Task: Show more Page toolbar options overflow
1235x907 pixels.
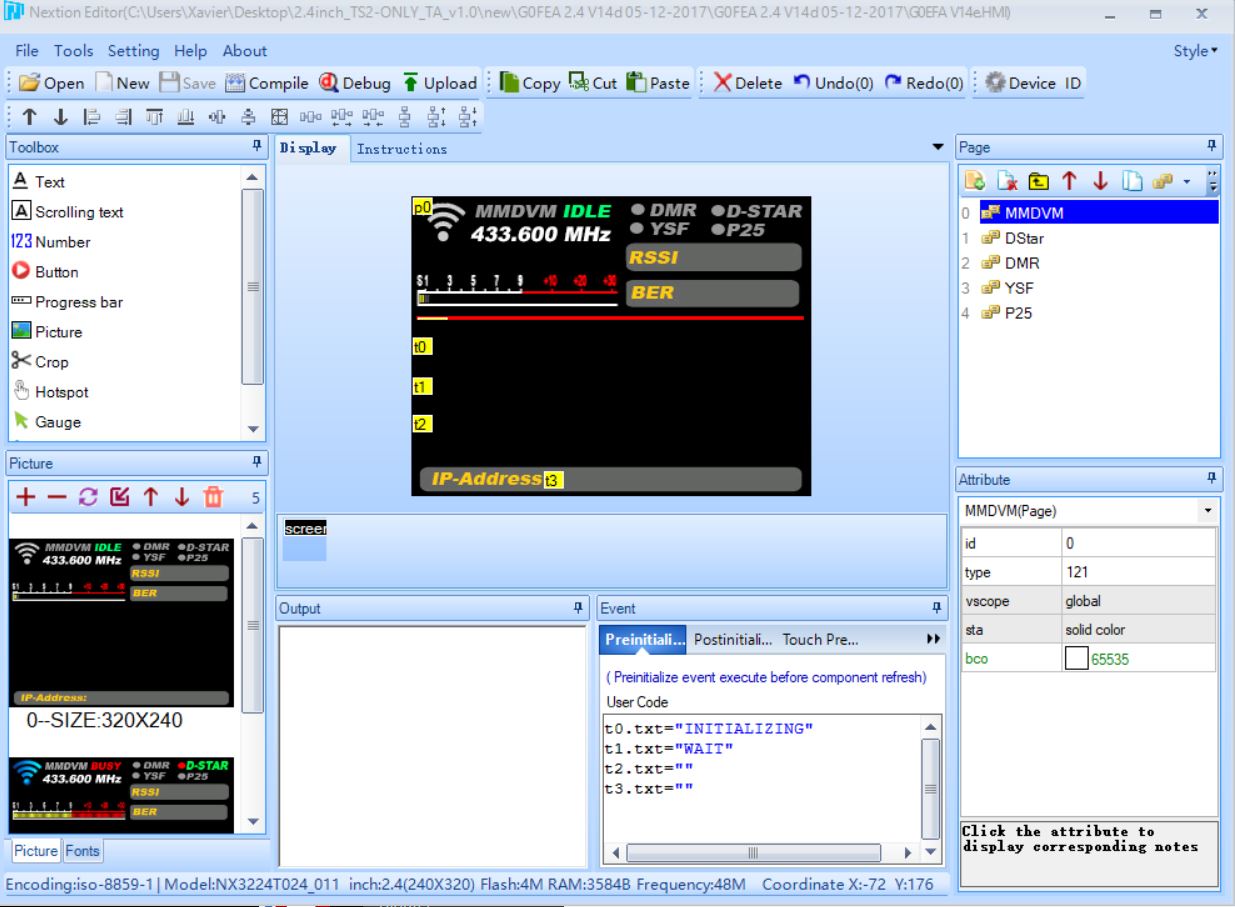Action: click(1213, 182)
